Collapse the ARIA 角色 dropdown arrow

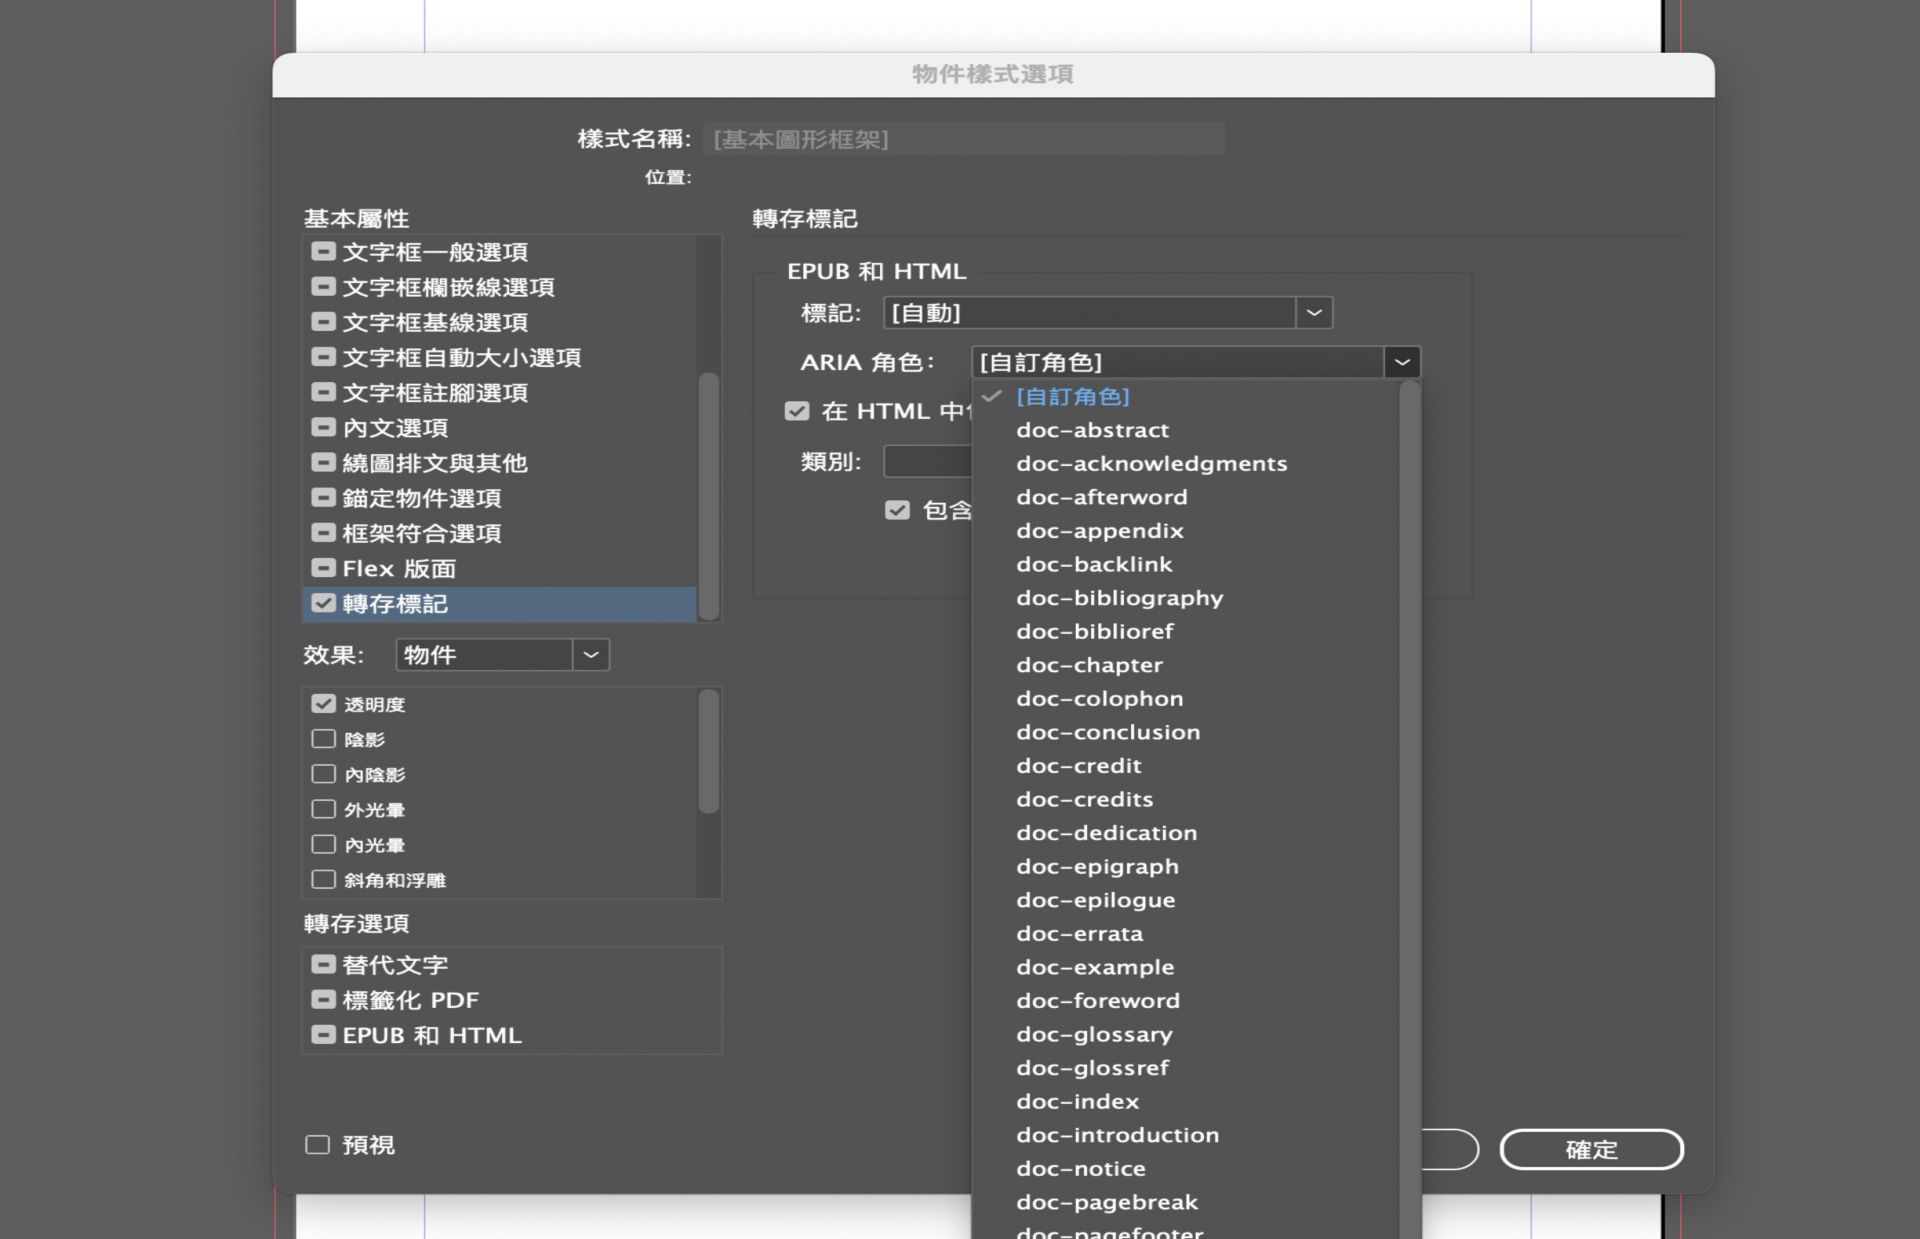pyautogui.click(x=1401, y=362)
